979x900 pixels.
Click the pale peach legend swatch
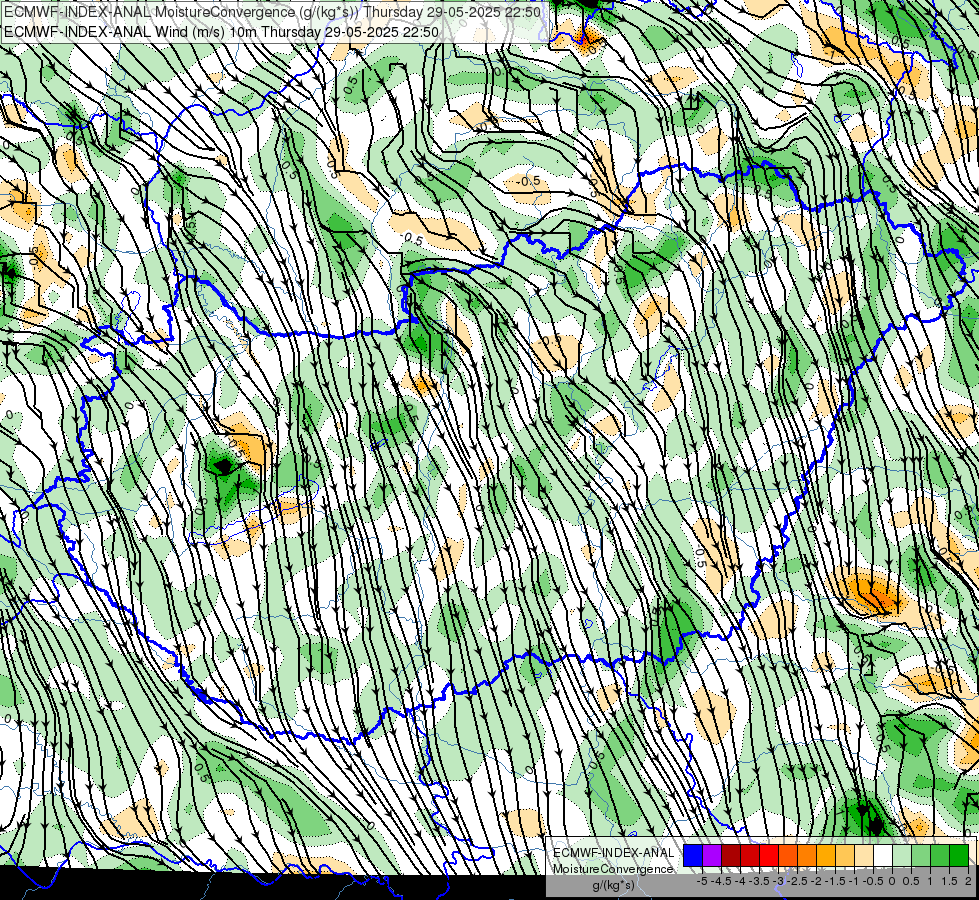click(x=864, y=855)
